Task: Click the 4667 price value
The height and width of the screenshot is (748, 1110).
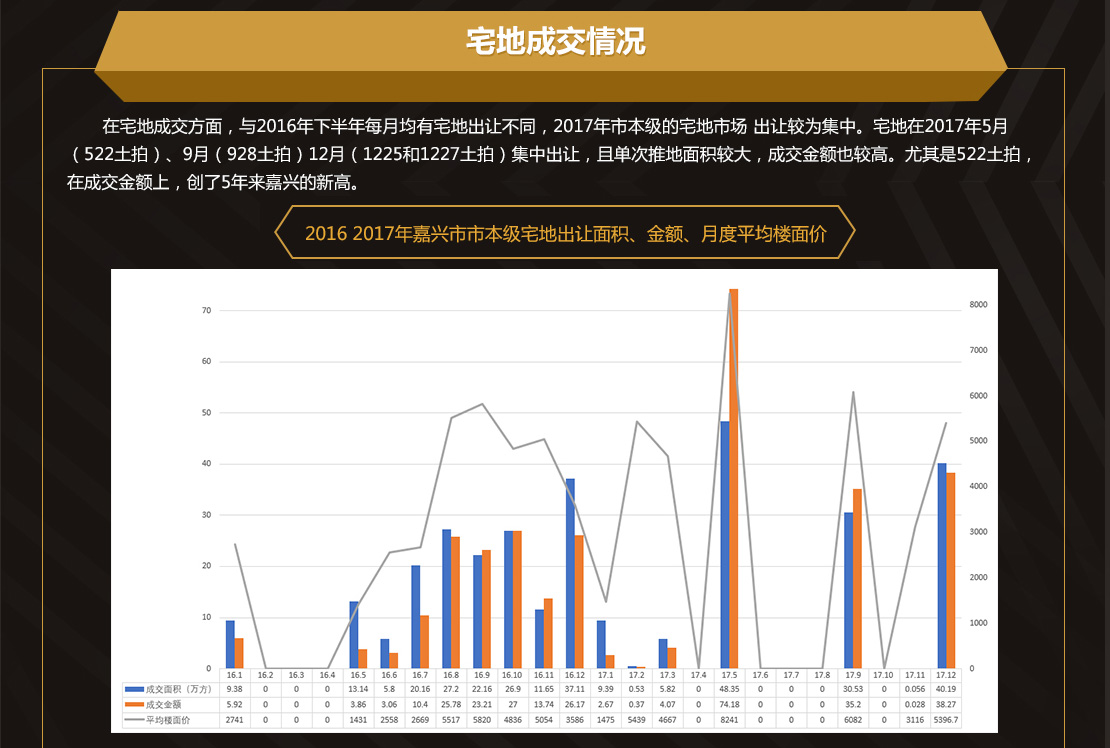Action: coord(668,720)
